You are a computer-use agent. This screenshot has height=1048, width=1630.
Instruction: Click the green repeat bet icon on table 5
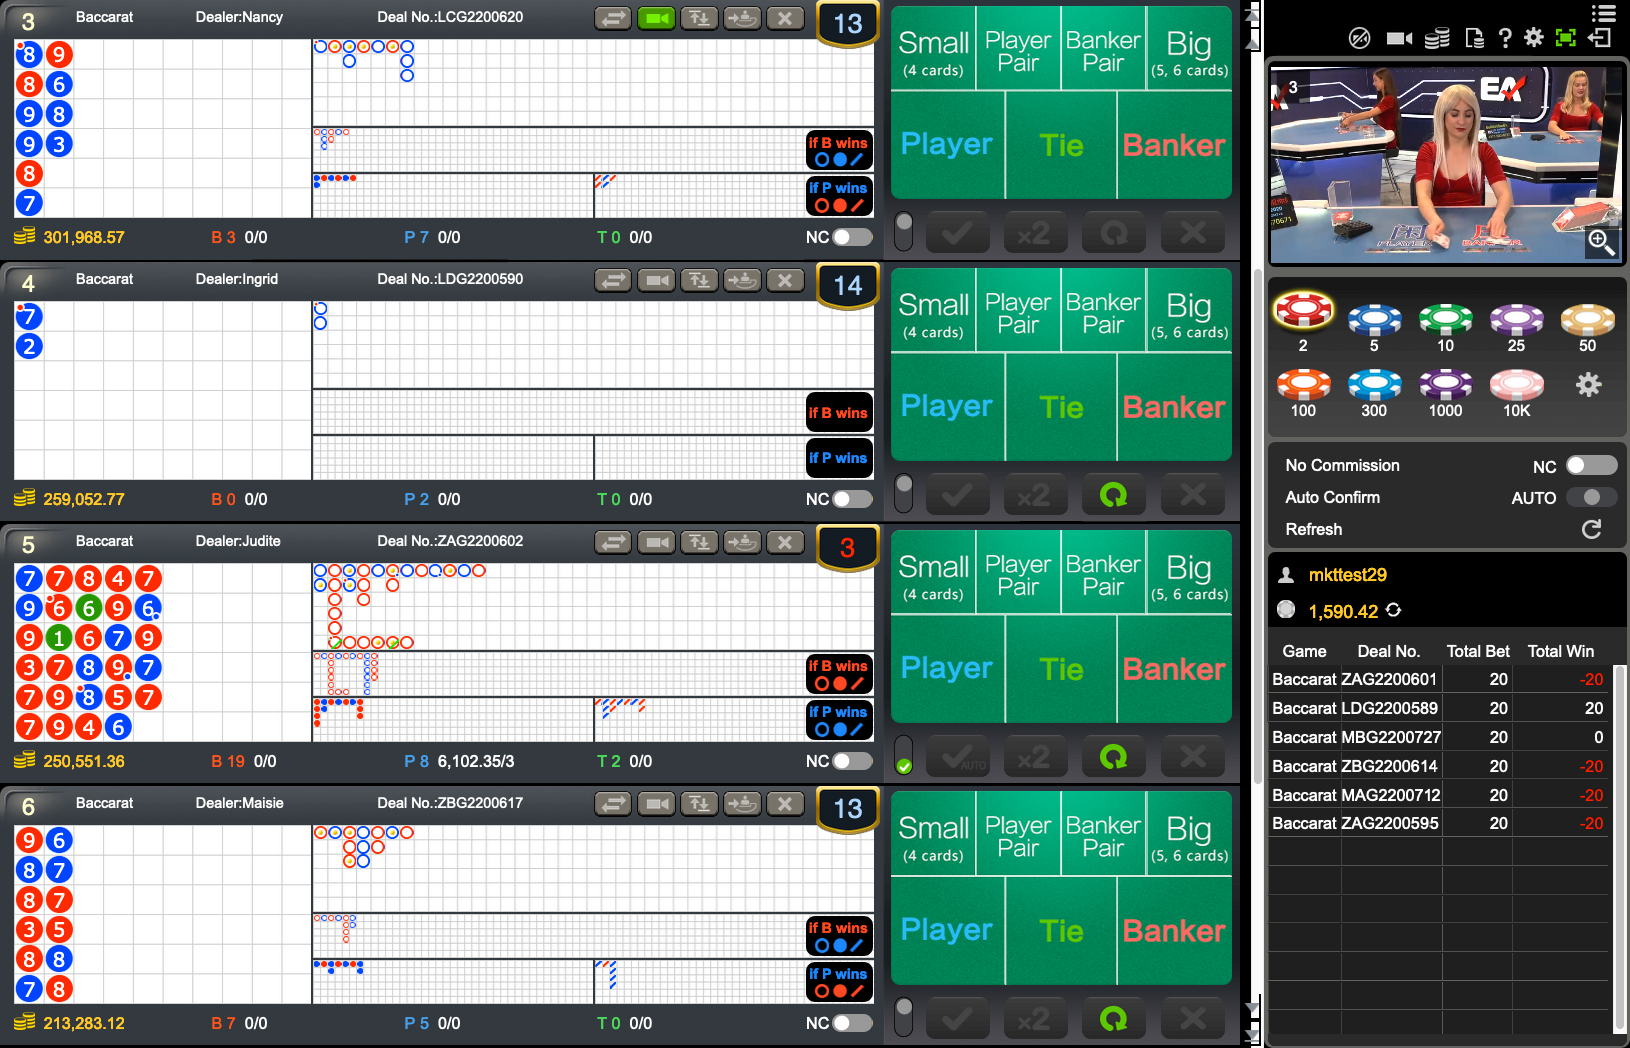(x=1113, y=757)
